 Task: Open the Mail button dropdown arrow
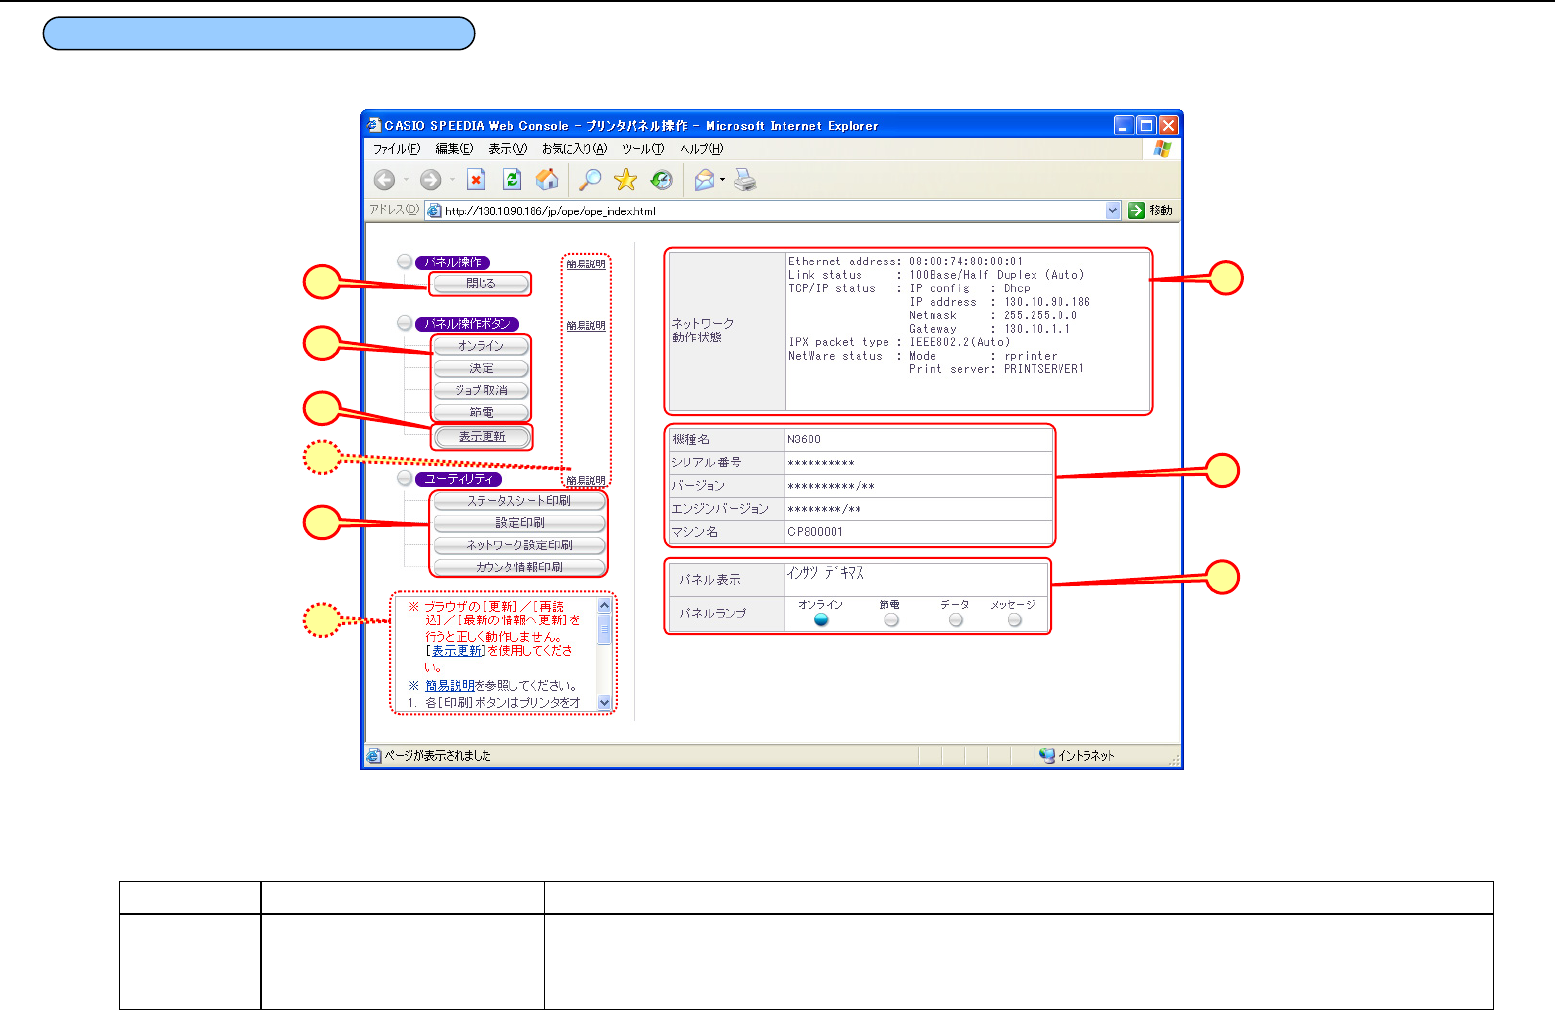pyautogui.click(x=722, y=180)
